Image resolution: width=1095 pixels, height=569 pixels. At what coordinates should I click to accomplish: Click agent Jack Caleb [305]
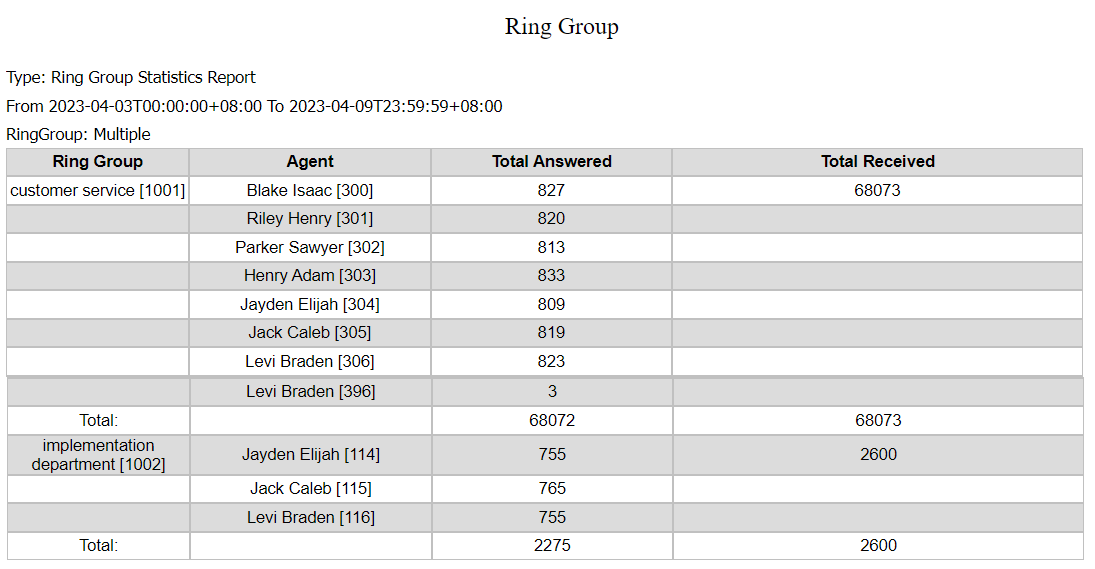point(310,333)
